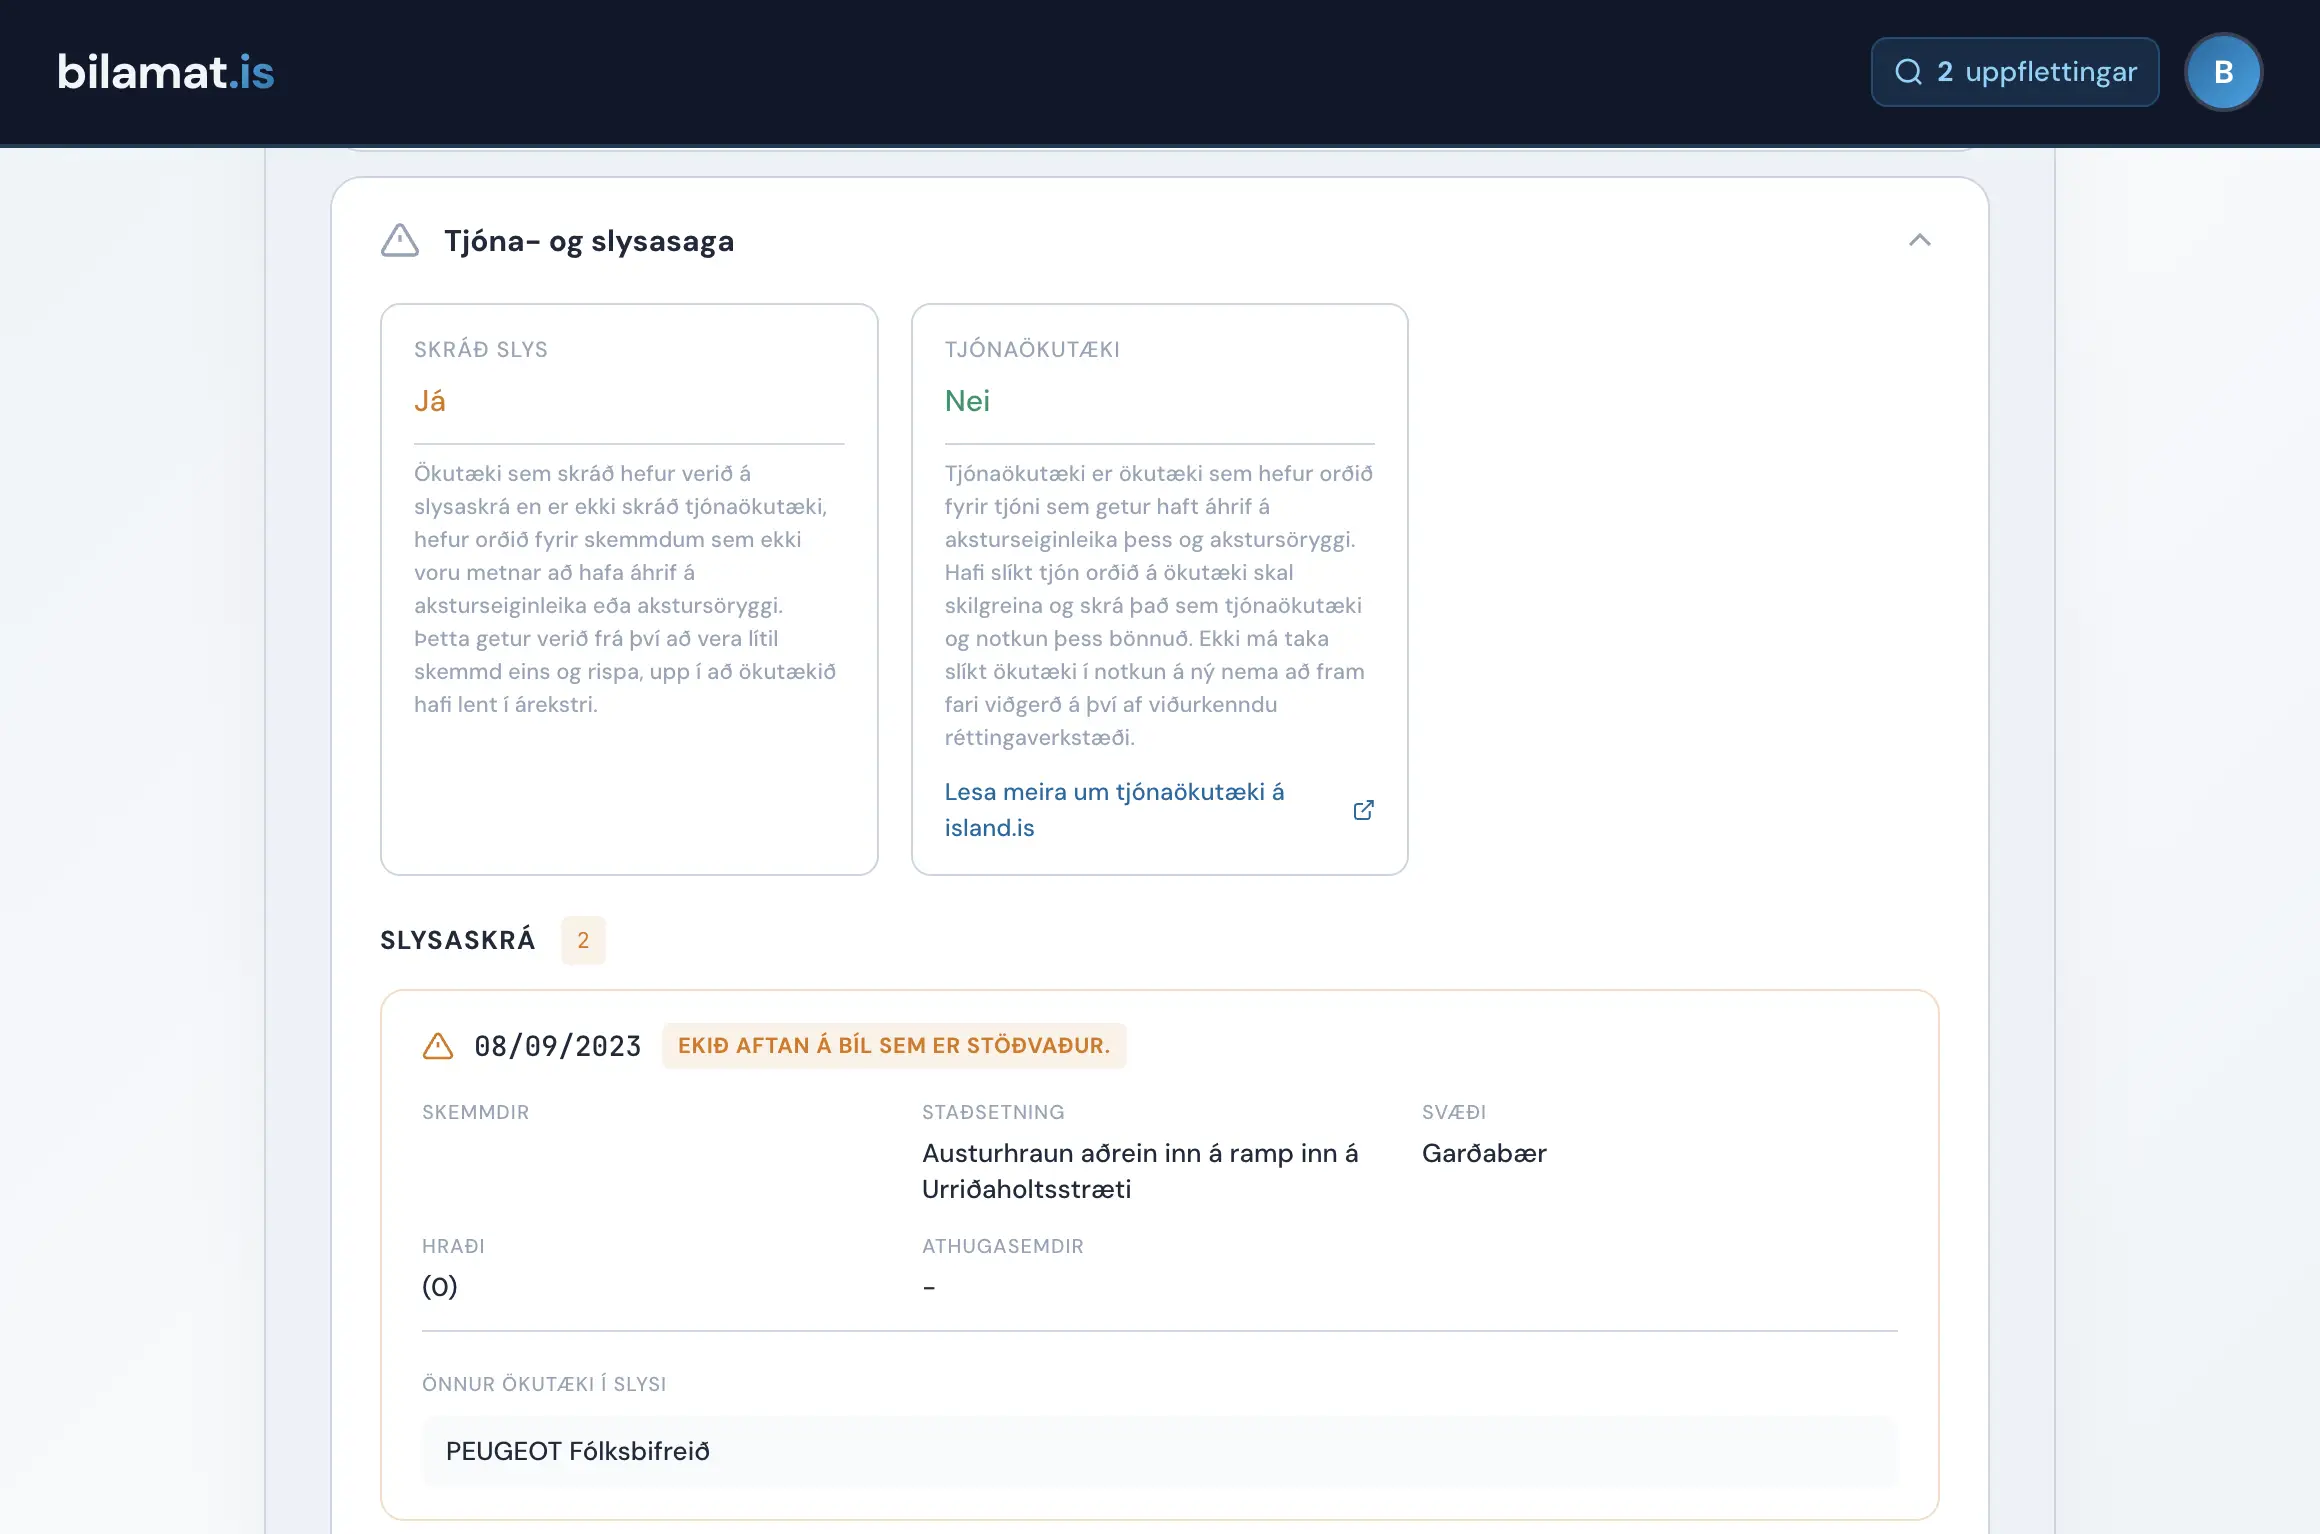Click the orange warning icon beside 08/09/2023
2320x1534 pixels.
click(x=438, y=1046)
